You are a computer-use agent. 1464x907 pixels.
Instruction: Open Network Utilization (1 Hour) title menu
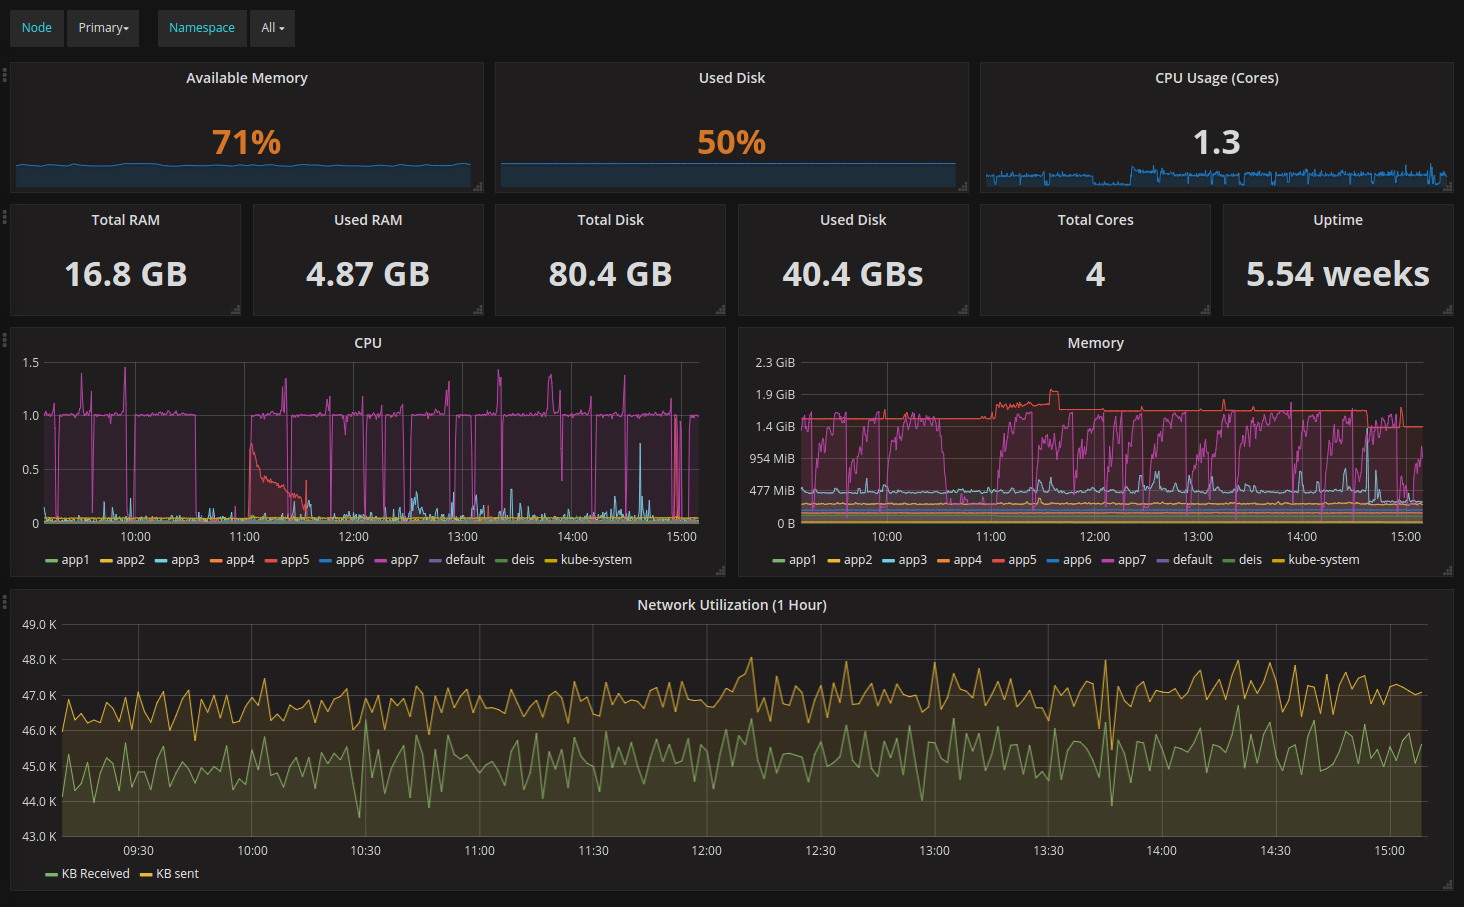731,605
